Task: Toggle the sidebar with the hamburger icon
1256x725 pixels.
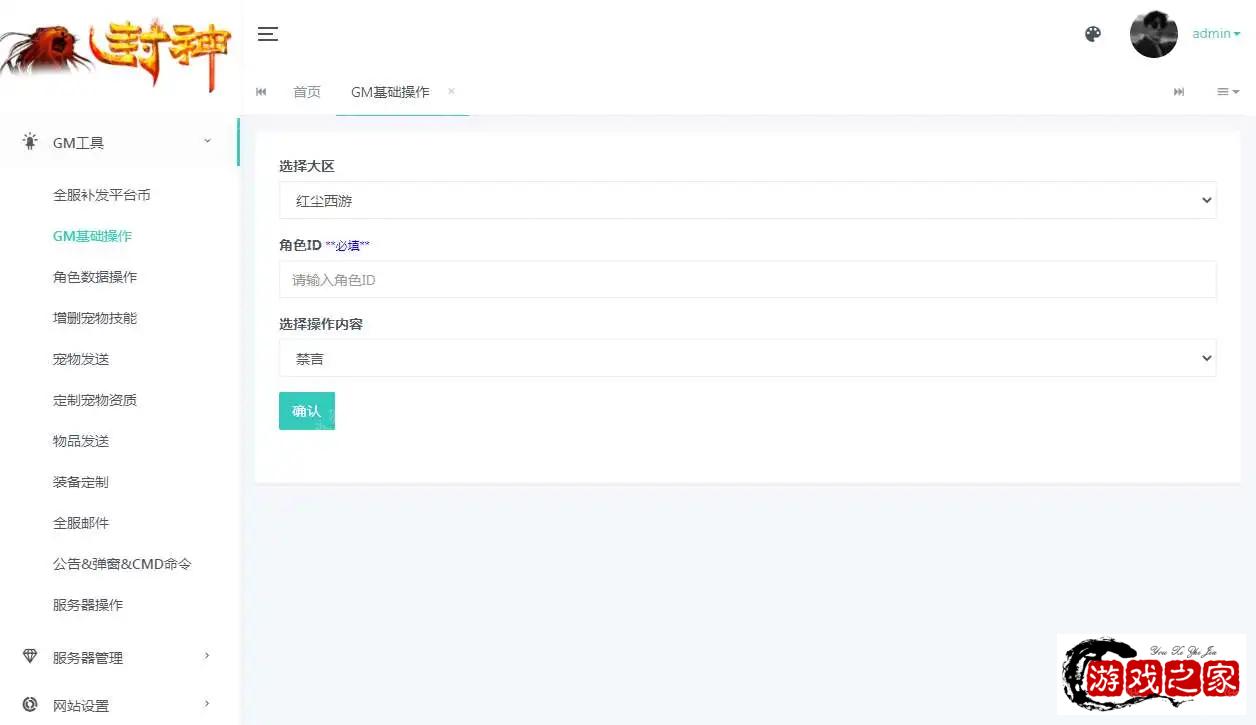Action: pyautogui.click(x=267, y=34)
